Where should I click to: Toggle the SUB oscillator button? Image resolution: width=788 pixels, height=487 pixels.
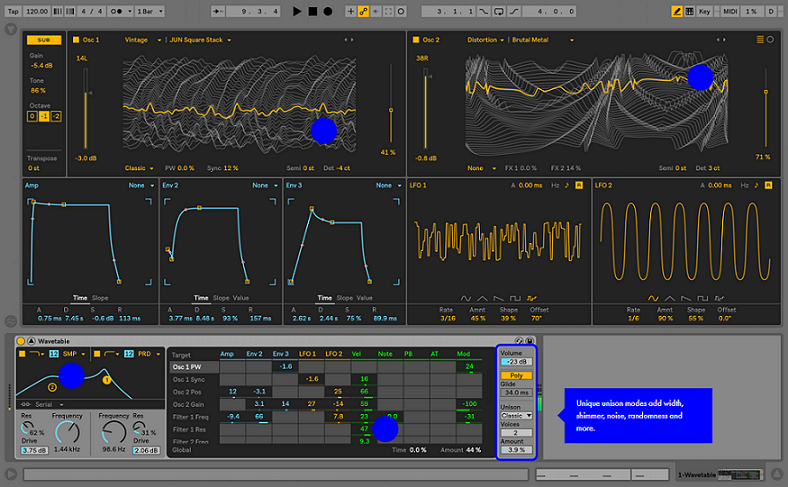pos(43,39)
